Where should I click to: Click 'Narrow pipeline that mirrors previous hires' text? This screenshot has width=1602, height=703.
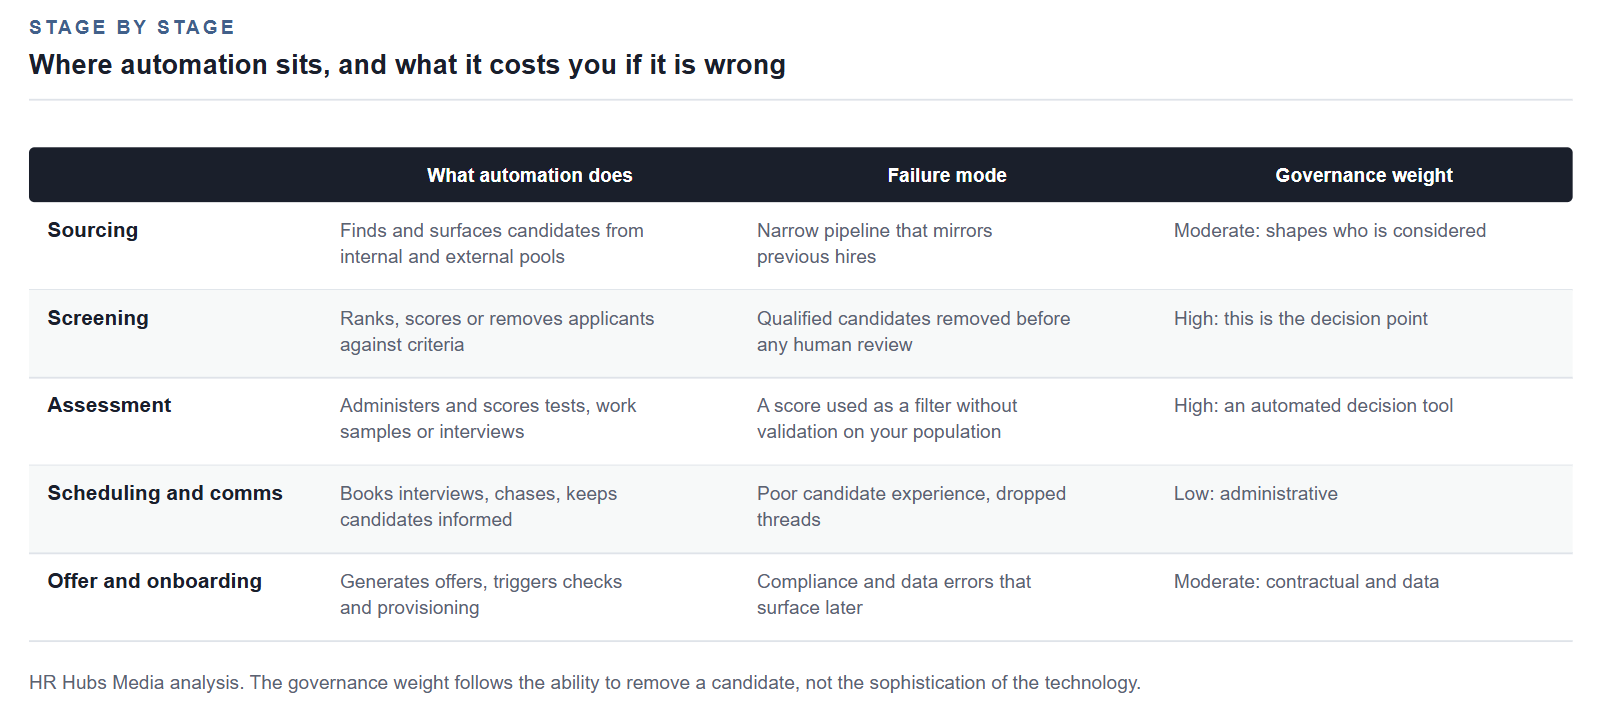tap(875, 244)
